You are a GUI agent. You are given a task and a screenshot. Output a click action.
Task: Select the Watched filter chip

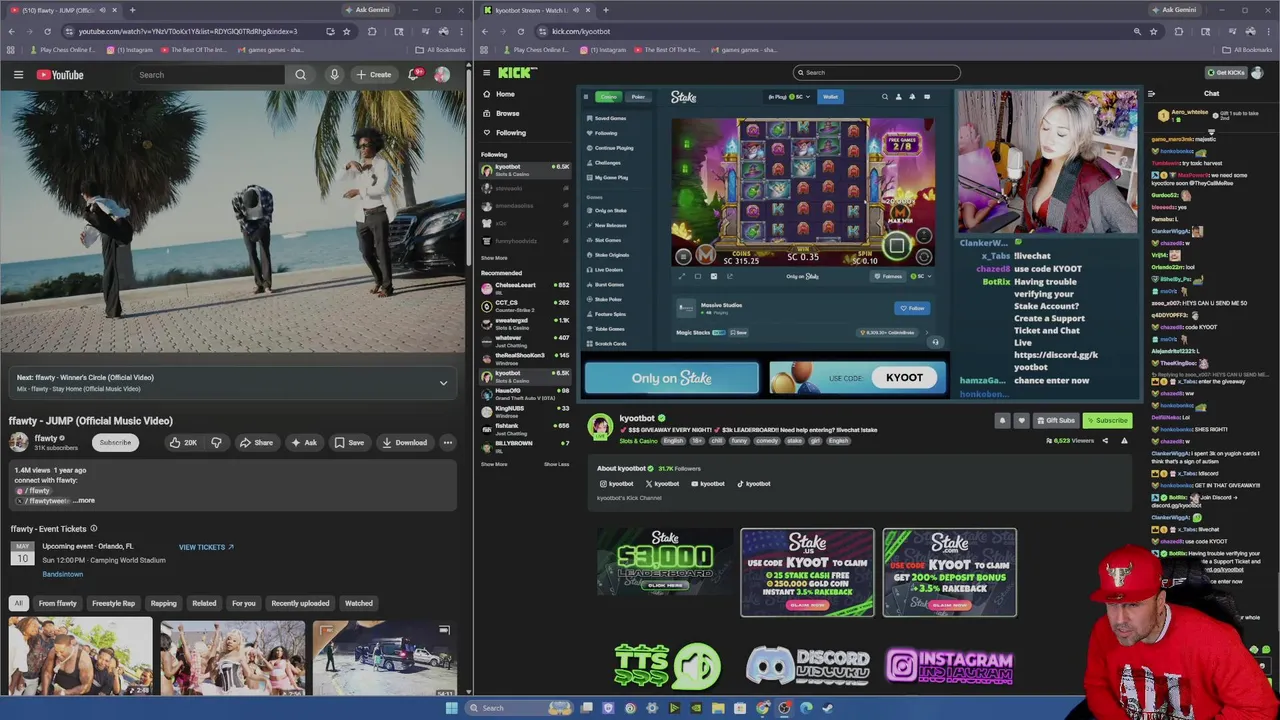pyautogui.click(x=359, y=603)
